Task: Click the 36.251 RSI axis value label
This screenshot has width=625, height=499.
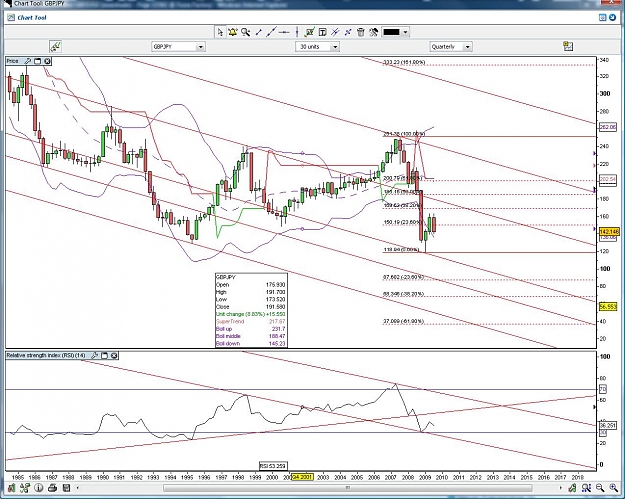Action: point(608,425)
